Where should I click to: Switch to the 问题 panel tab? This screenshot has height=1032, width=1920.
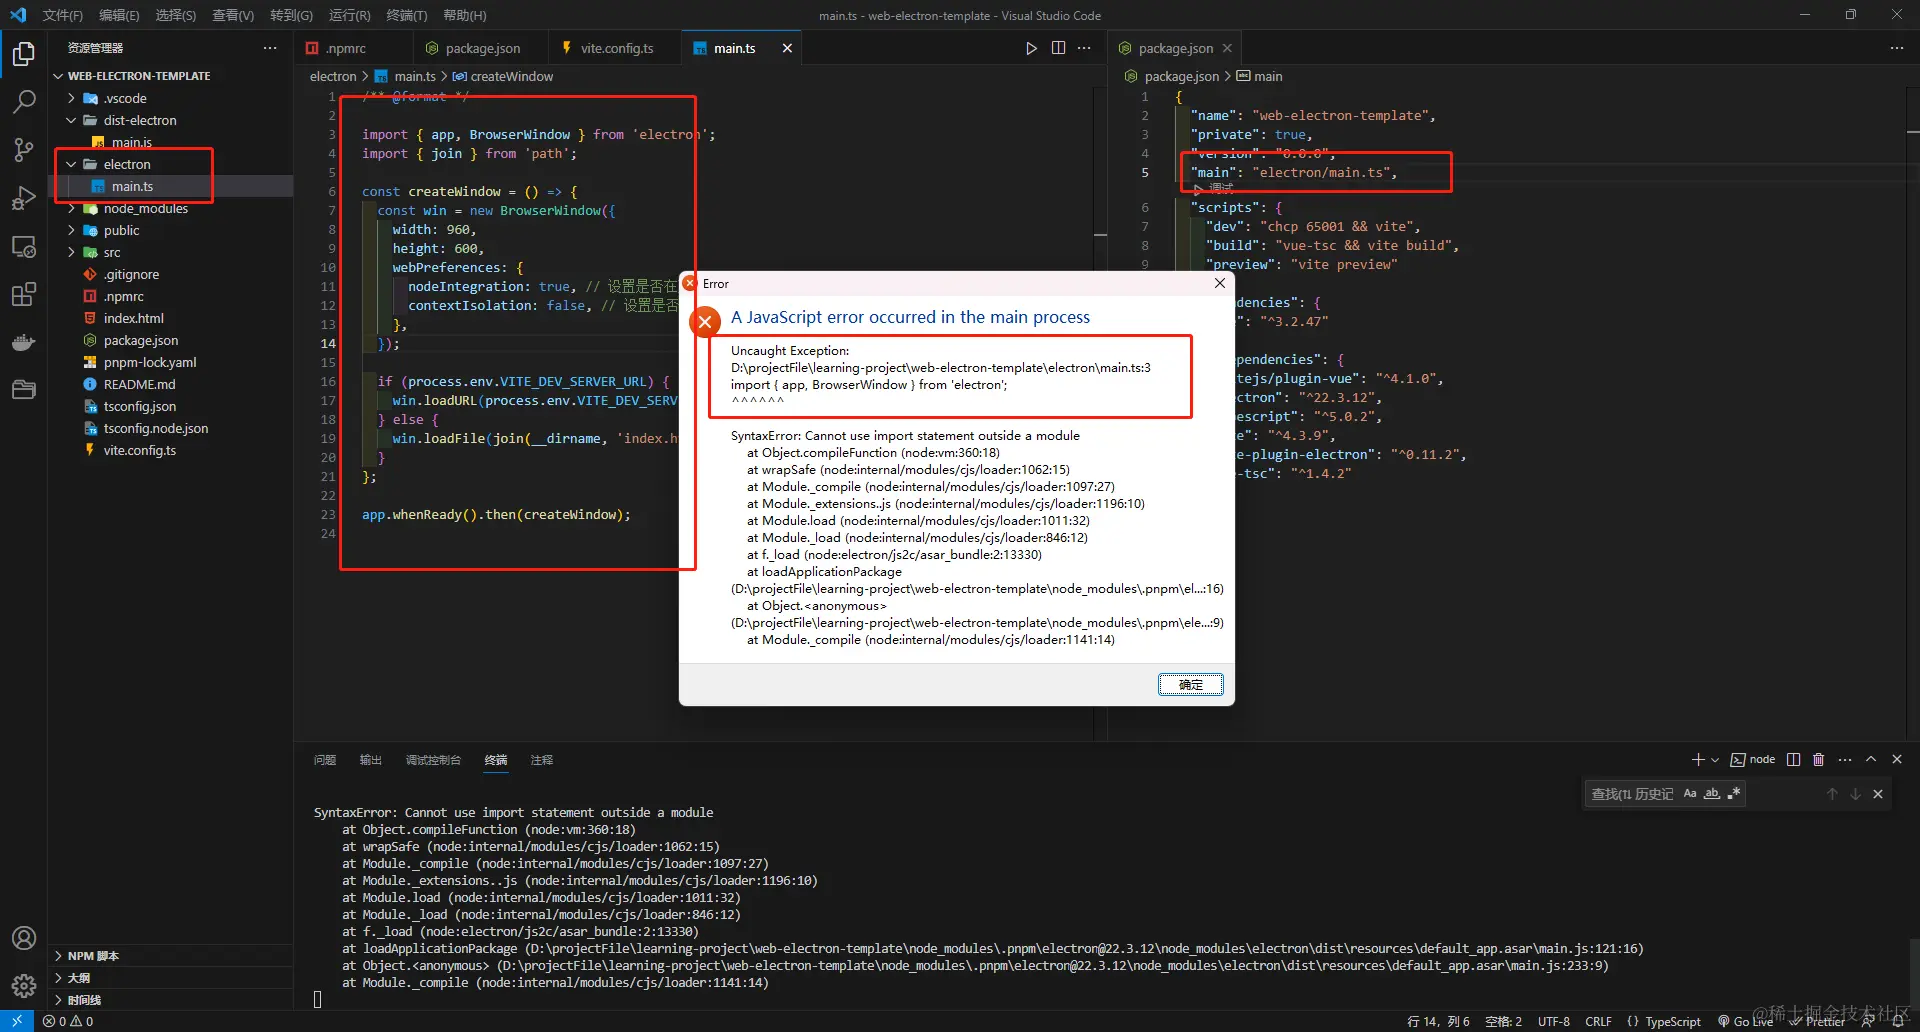pos(325,760)
